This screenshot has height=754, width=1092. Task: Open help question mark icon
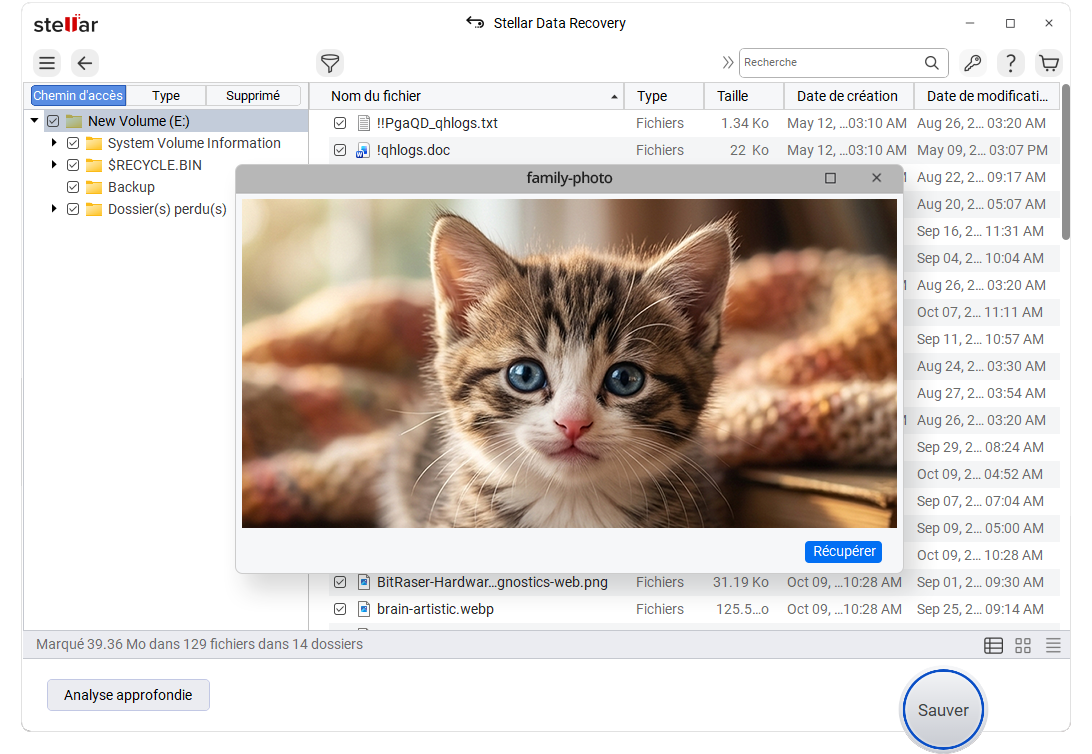(1011, 63)
